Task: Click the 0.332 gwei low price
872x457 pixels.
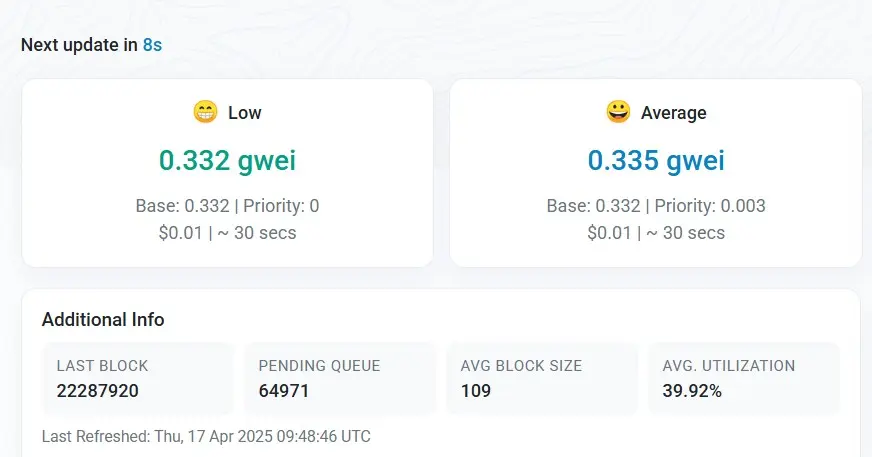Action: tap(227, 160)
